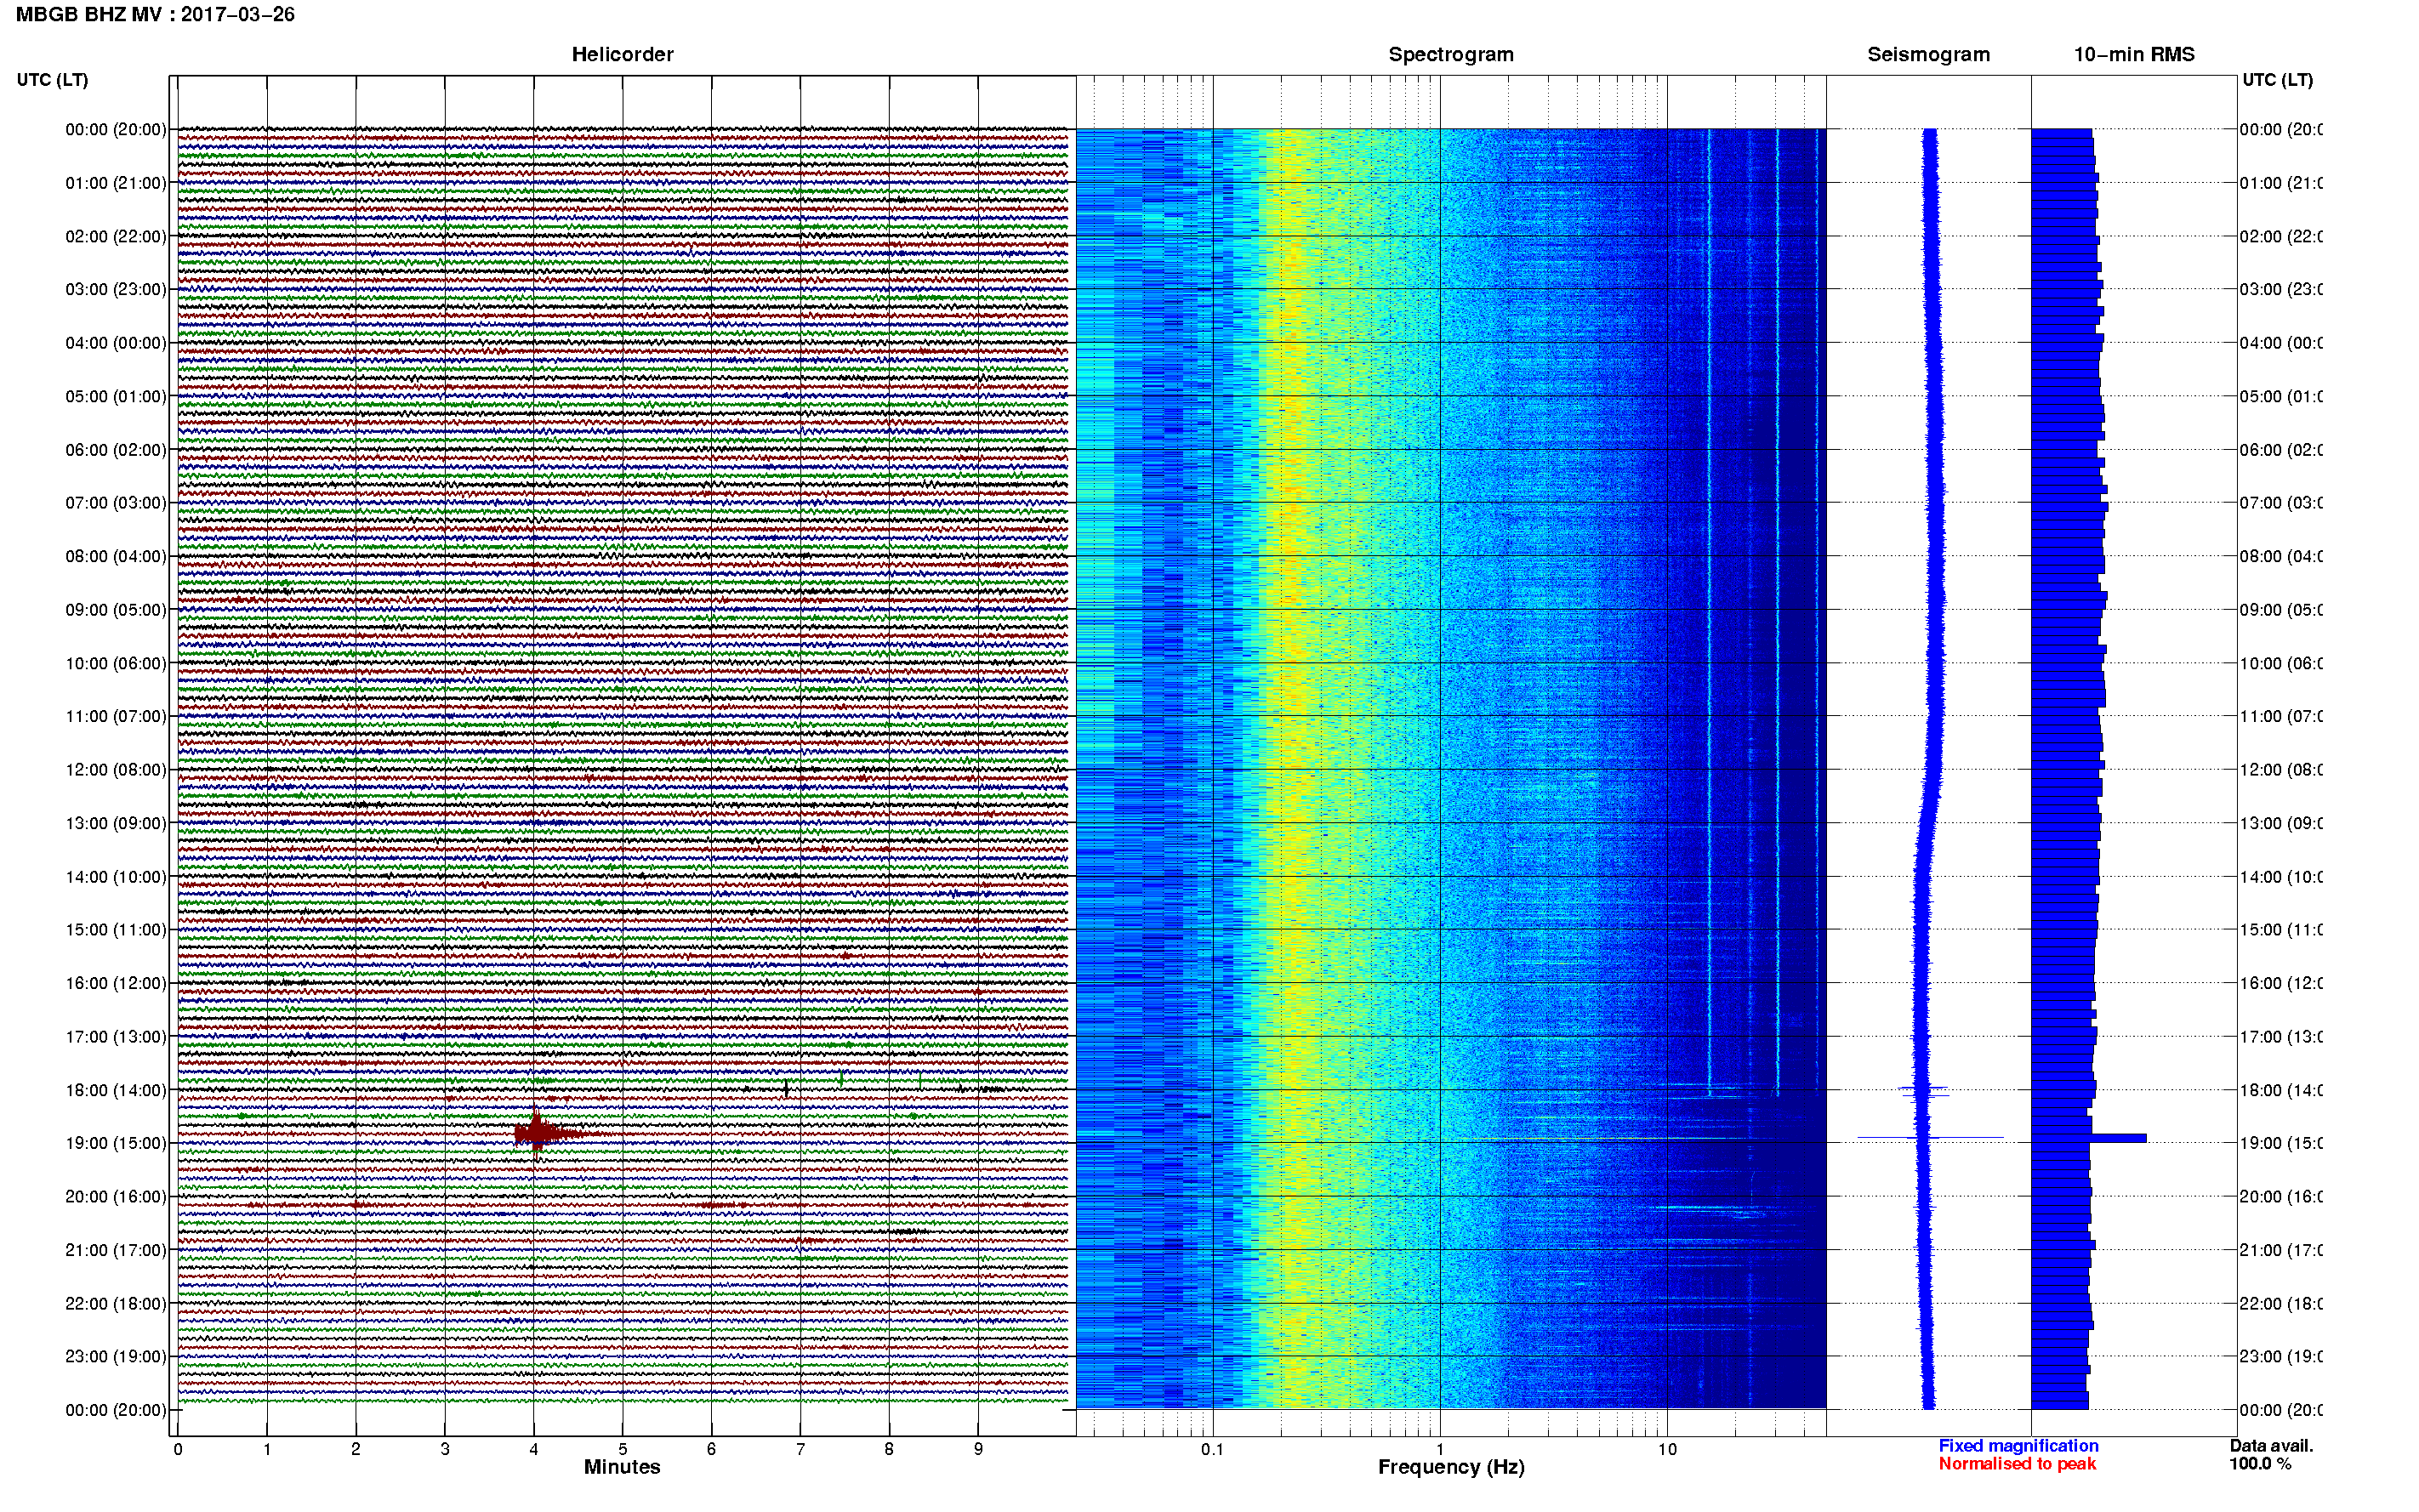Click the 'Helicorder' panel heading
2419x1512 pixels.
pos(622,54)
